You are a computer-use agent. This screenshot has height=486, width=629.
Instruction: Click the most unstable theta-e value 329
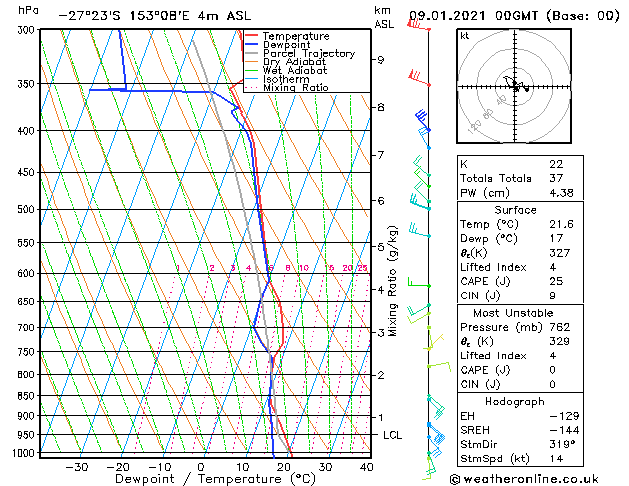tap(560, 341)
